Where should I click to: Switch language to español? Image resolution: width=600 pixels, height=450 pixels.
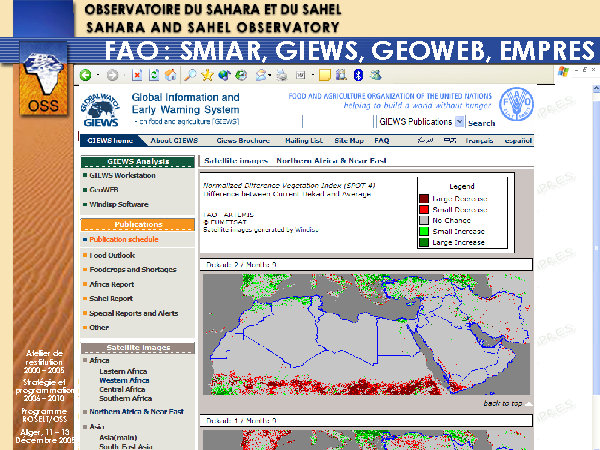[x=518, y=141]
